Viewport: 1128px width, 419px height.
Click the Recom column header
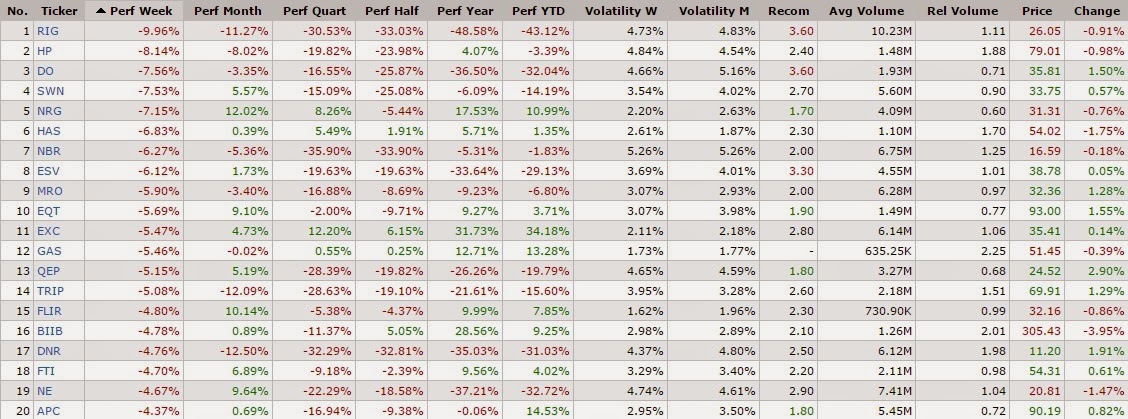coord(788,11)
